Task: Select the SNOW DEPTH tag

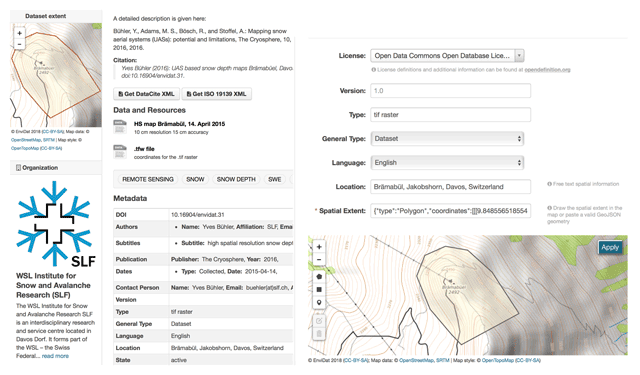Action: [x=236, y=180]
